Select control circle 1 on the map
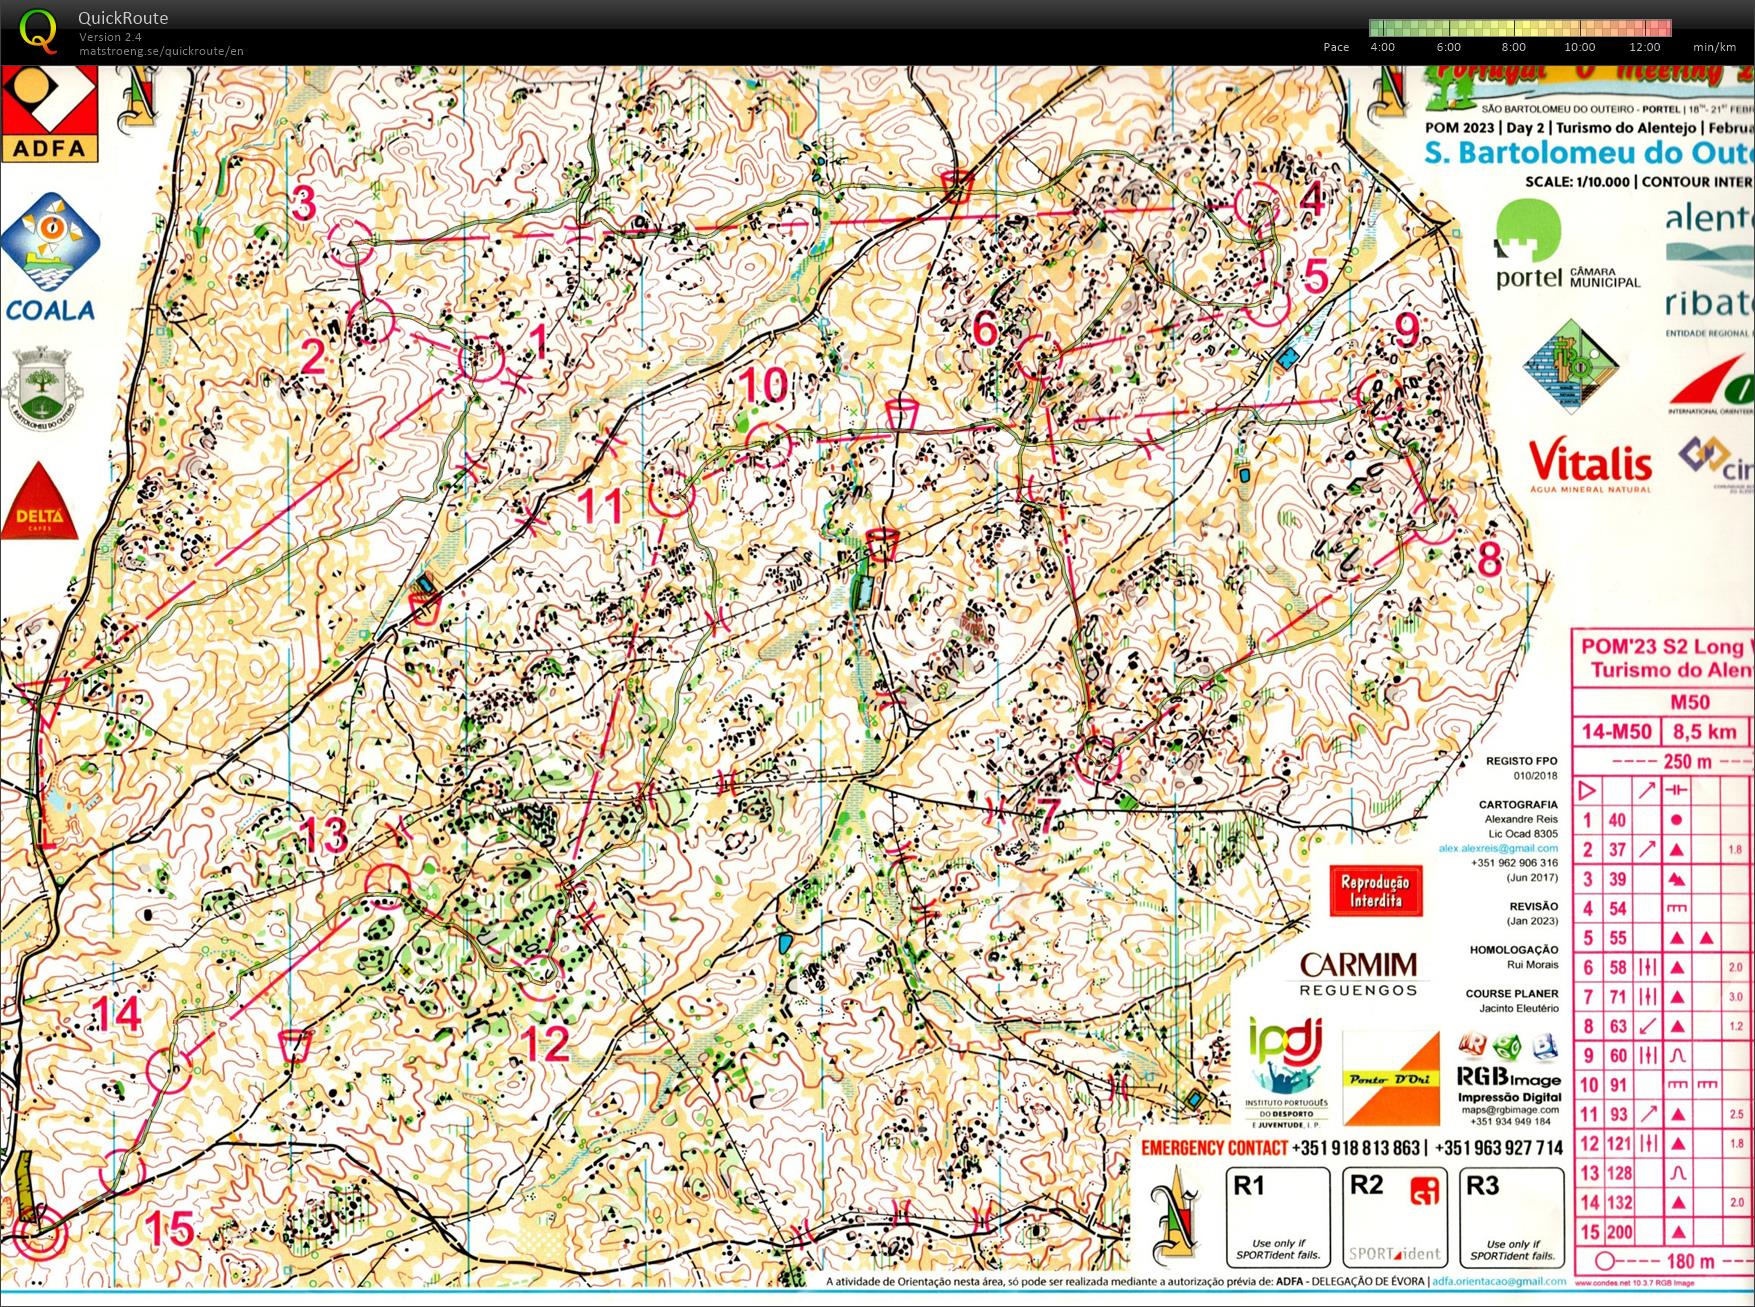The height and width of the screenshot is (1307, 1755). pyautogui.click(x=481, y=359)
